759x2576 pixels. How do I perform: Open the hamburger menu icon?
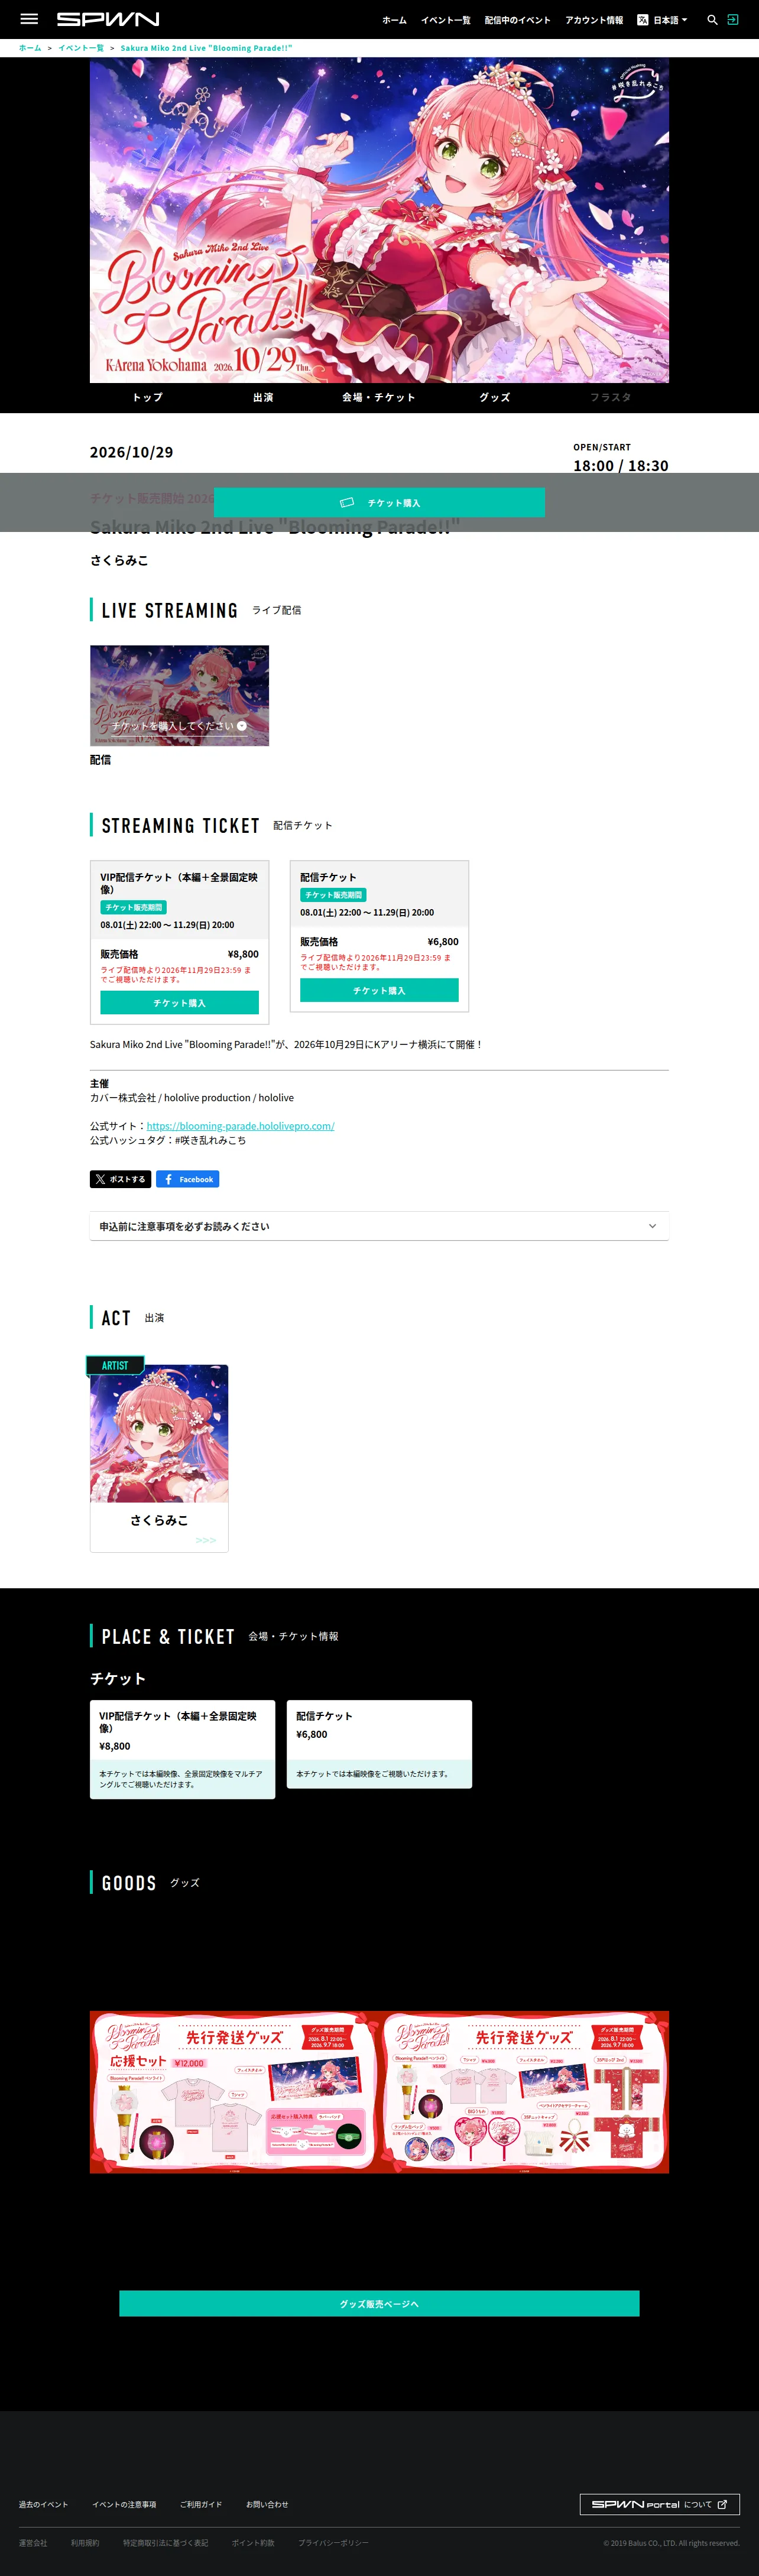(x=29, y=19)
